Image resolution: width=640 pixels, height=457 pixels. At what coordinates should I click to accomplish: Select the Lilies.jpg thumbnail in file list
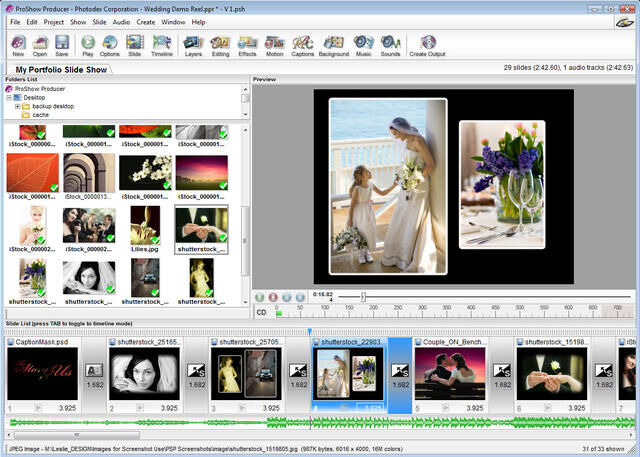tap(145, 224)
